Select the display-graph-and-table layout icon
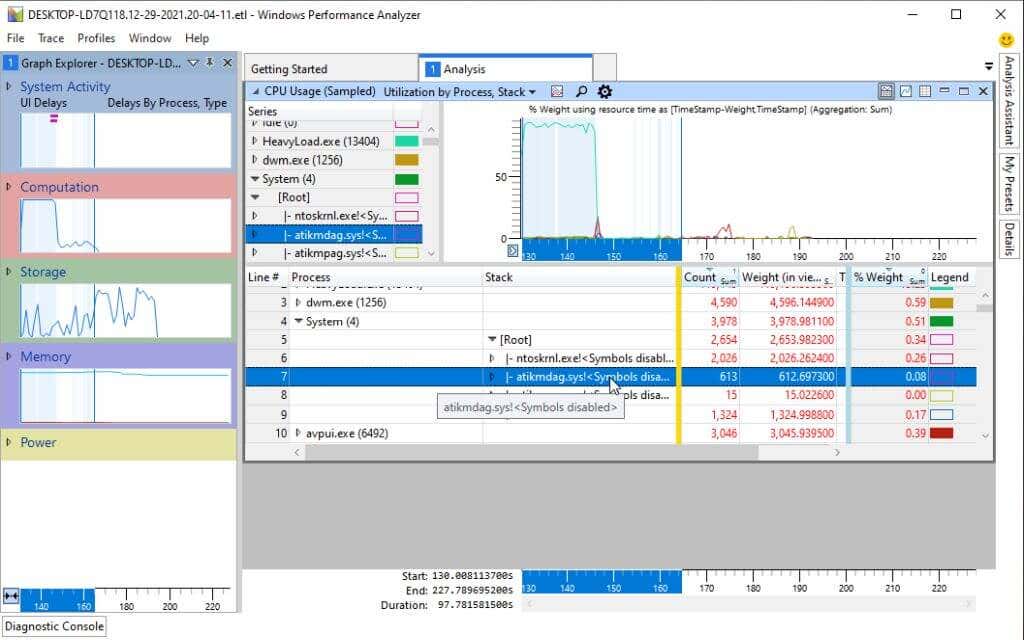The width and height of the screenshot is (1024, 640). tap(886, 91)
